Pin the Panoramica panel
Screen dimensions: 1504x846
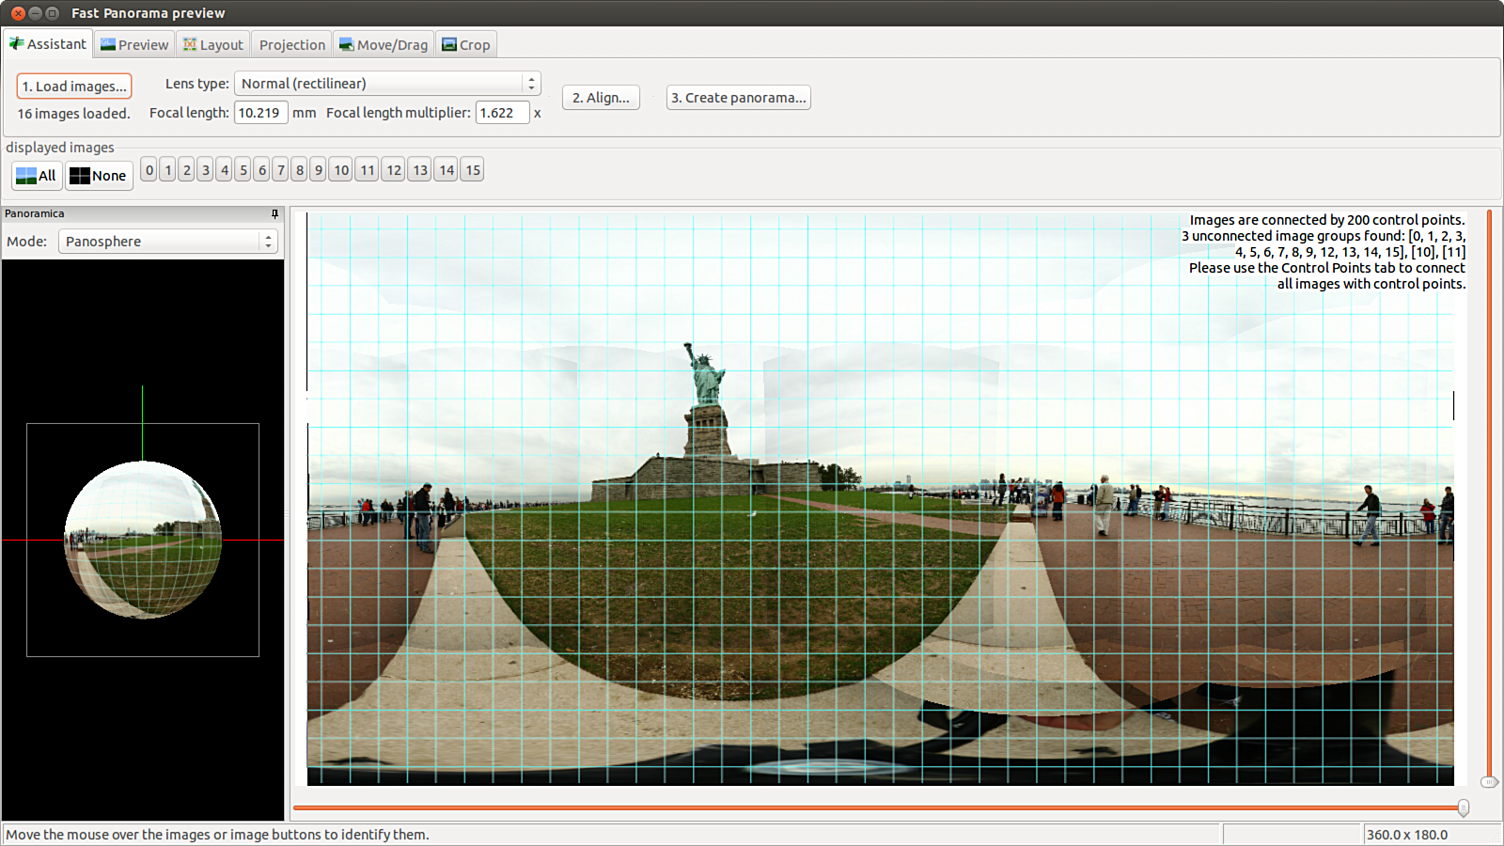(x=275, y=214)
